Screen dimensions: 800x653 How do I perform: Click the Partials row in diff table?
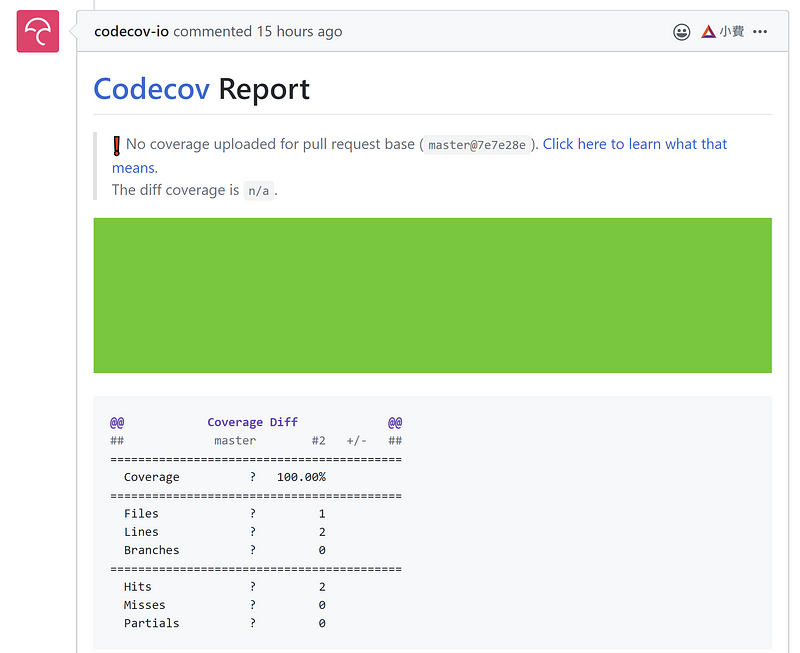pos(151,623)
